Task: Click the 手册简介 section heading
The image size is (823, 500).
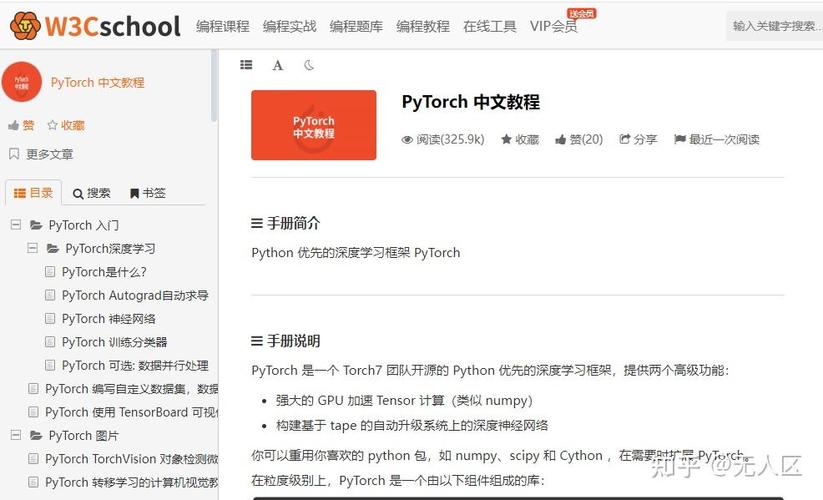Action: tap(285, 224)
